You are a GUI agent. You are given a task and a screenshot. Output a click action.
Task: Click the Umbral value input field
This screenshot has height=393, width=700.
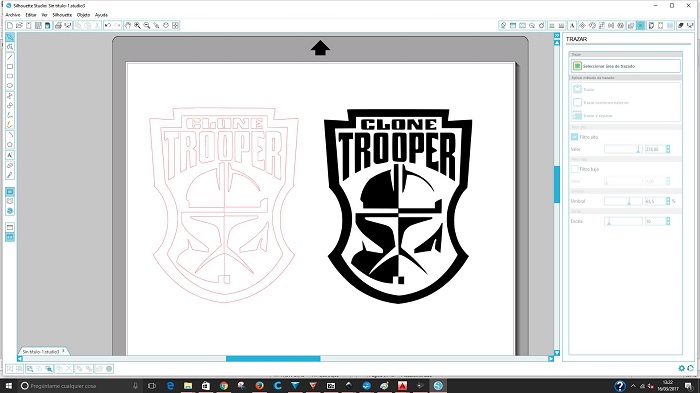(x=654, y=201)
